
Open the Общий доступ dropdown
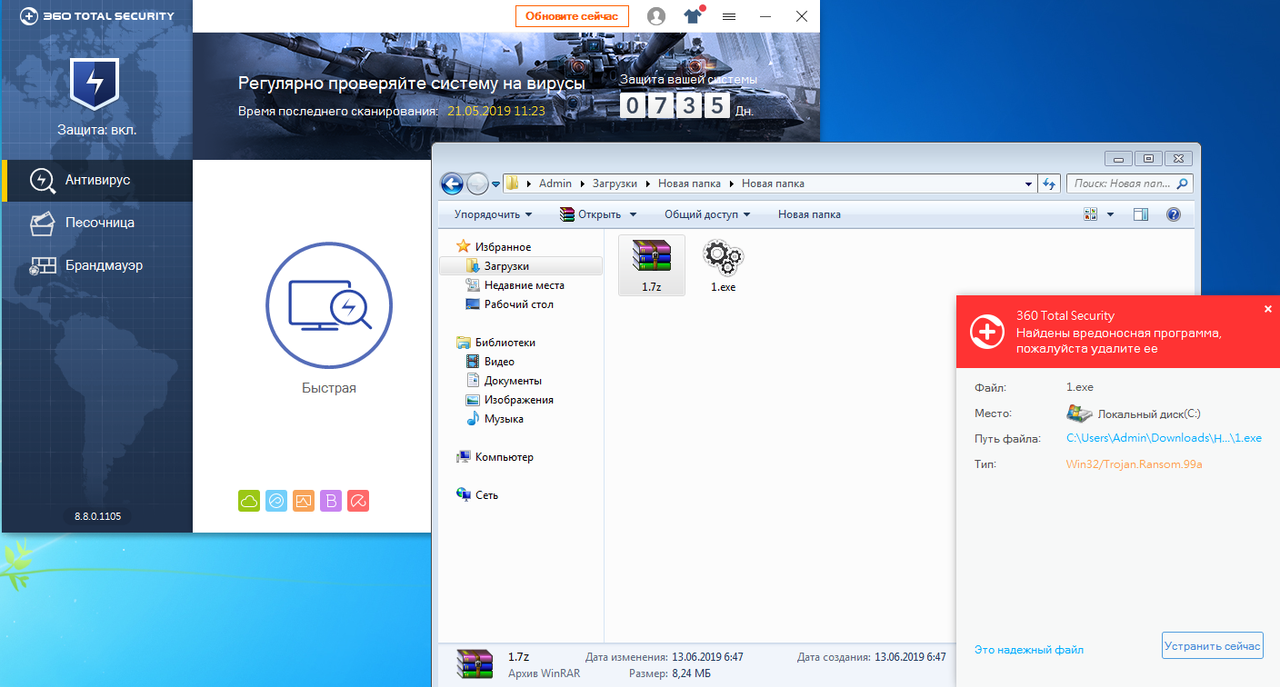(707, 214)
